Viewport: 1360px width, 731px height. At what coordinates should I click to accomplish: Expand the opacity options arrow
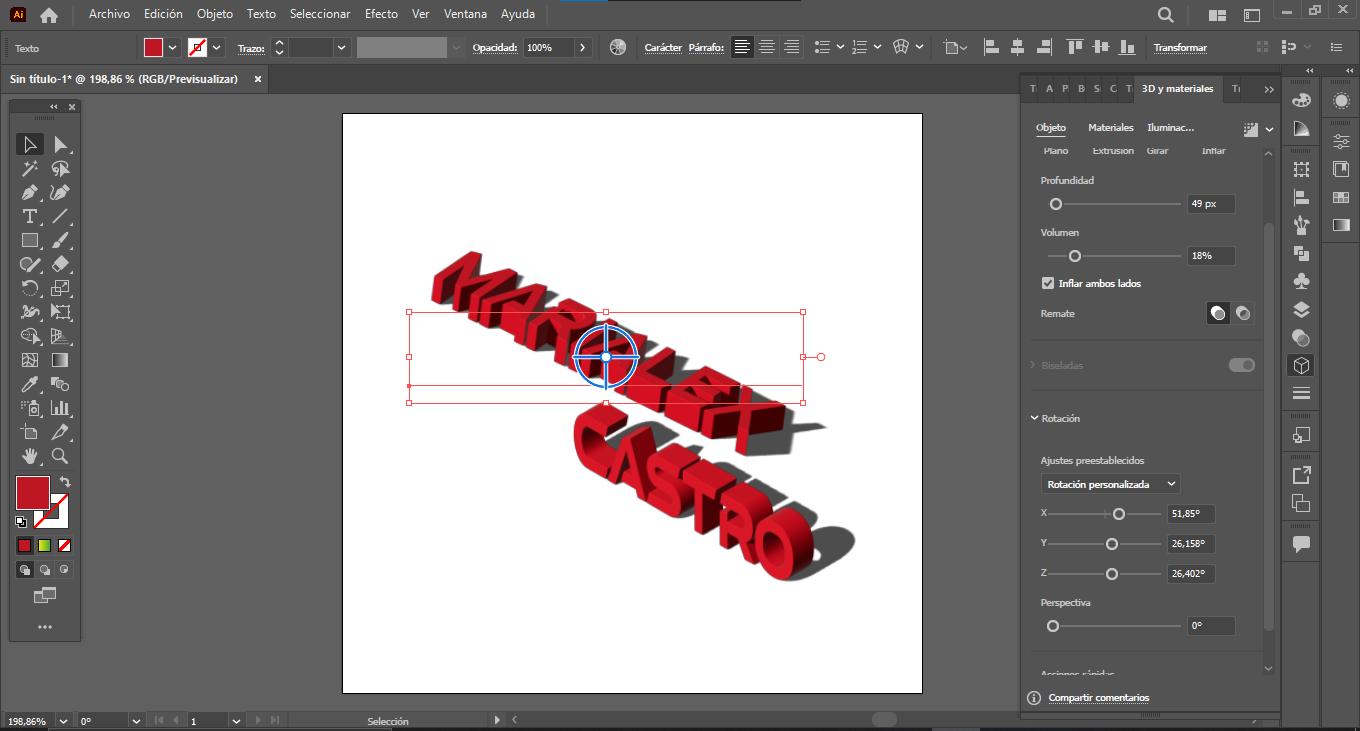[x=583, y=47]
